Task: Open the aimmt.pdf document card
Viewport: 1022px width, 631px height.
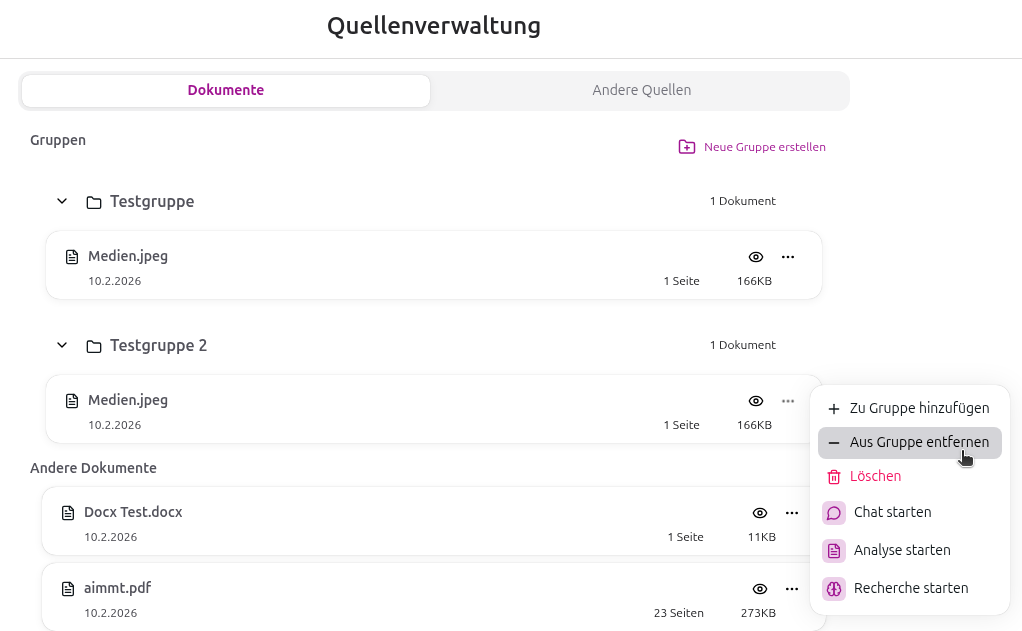Action: click(x=400, y=598)
